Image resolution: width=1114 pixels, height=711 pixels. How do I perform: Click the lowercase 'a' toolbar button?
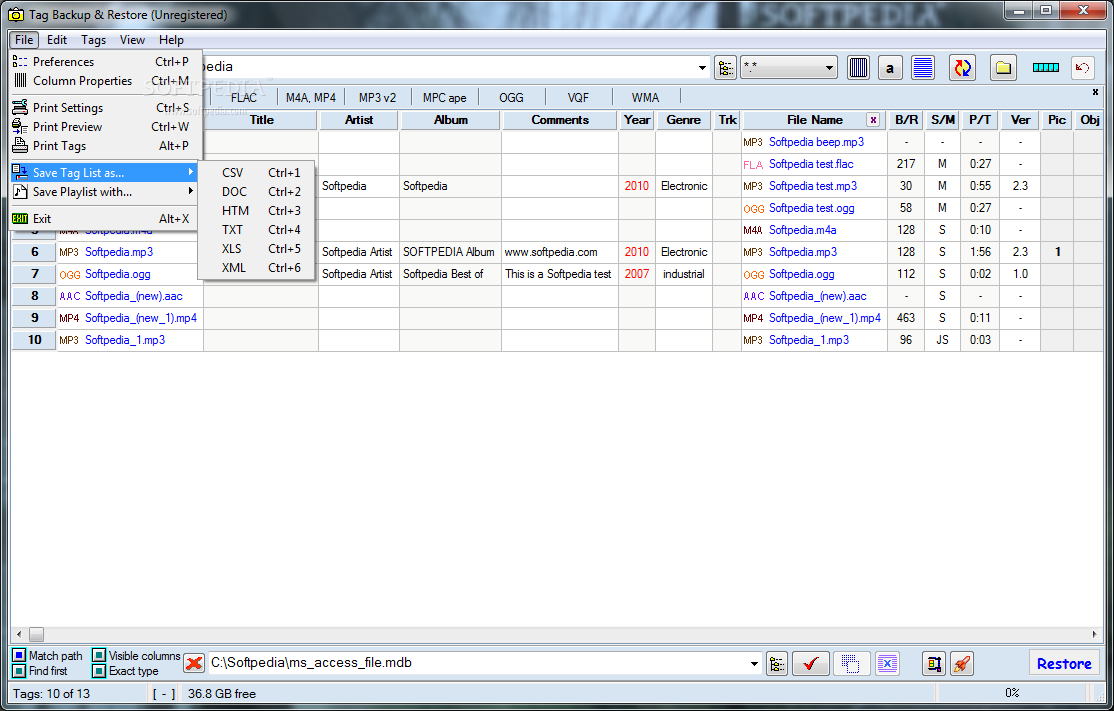point(889,68)
